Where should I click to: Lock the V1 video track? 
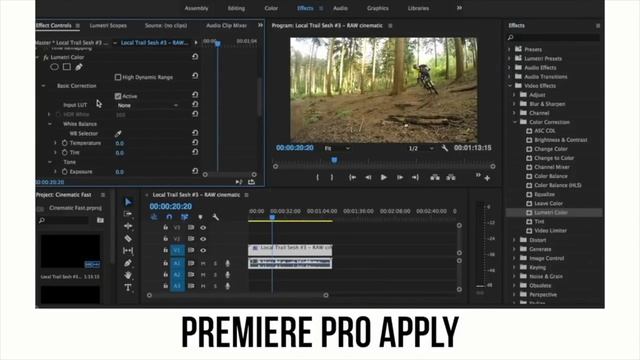[165, 250]
